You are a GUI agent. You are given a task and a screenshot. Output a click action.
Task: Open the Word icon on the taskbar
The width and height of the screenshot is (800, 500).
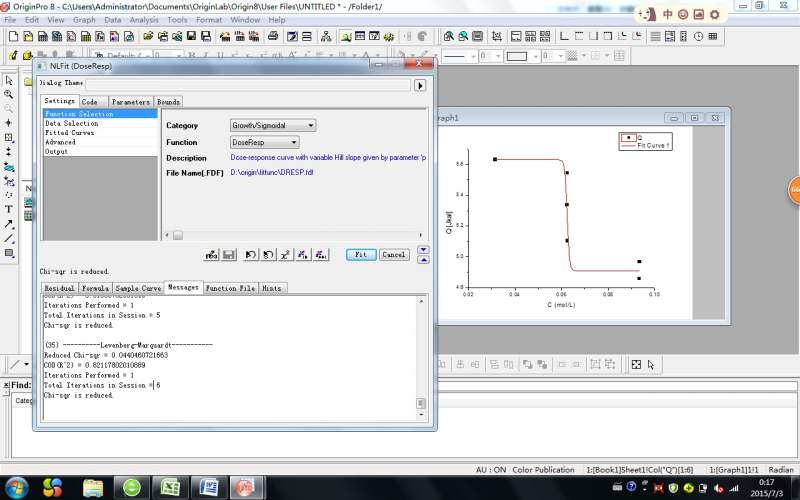click(x=208, y=488)
